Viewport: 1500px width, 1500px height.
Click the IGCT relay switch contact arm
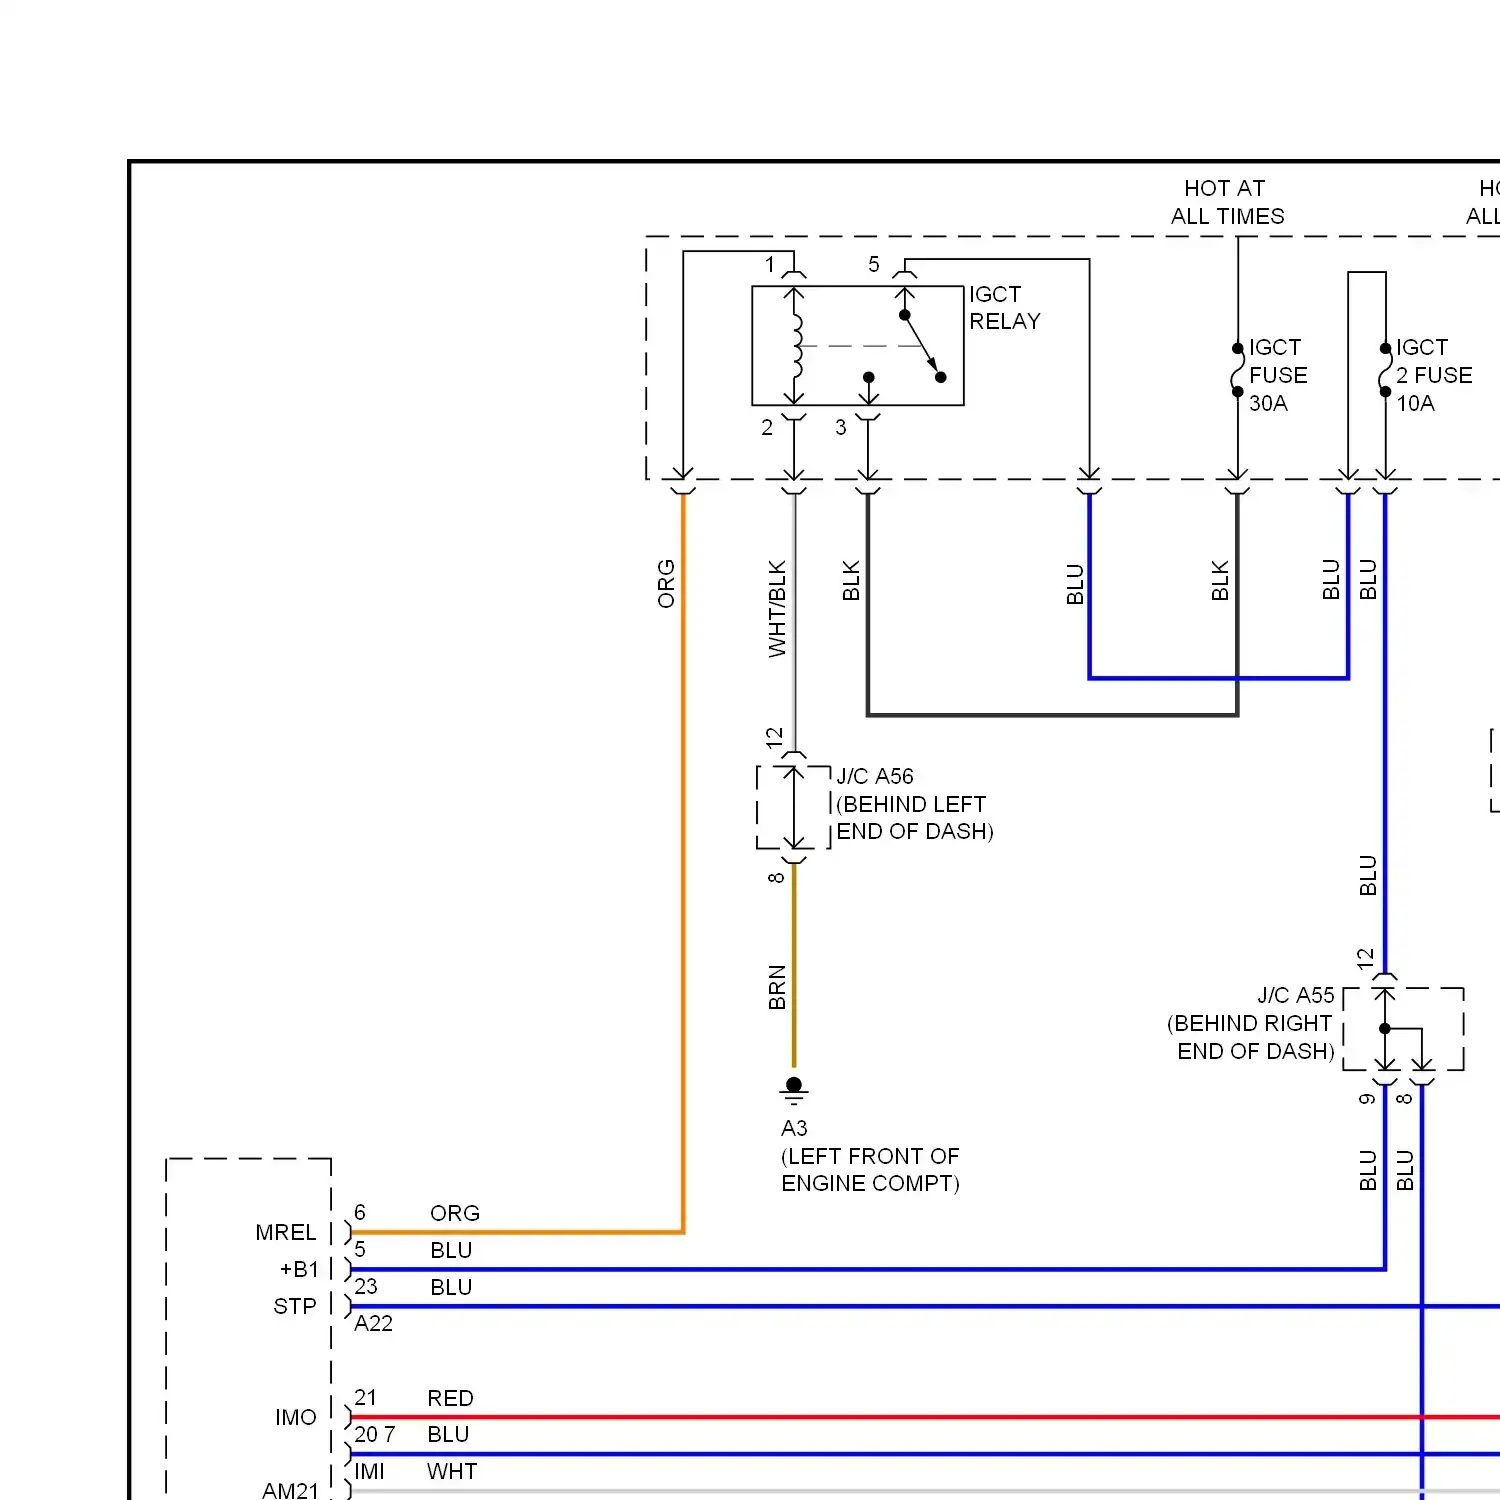(922, 346)
